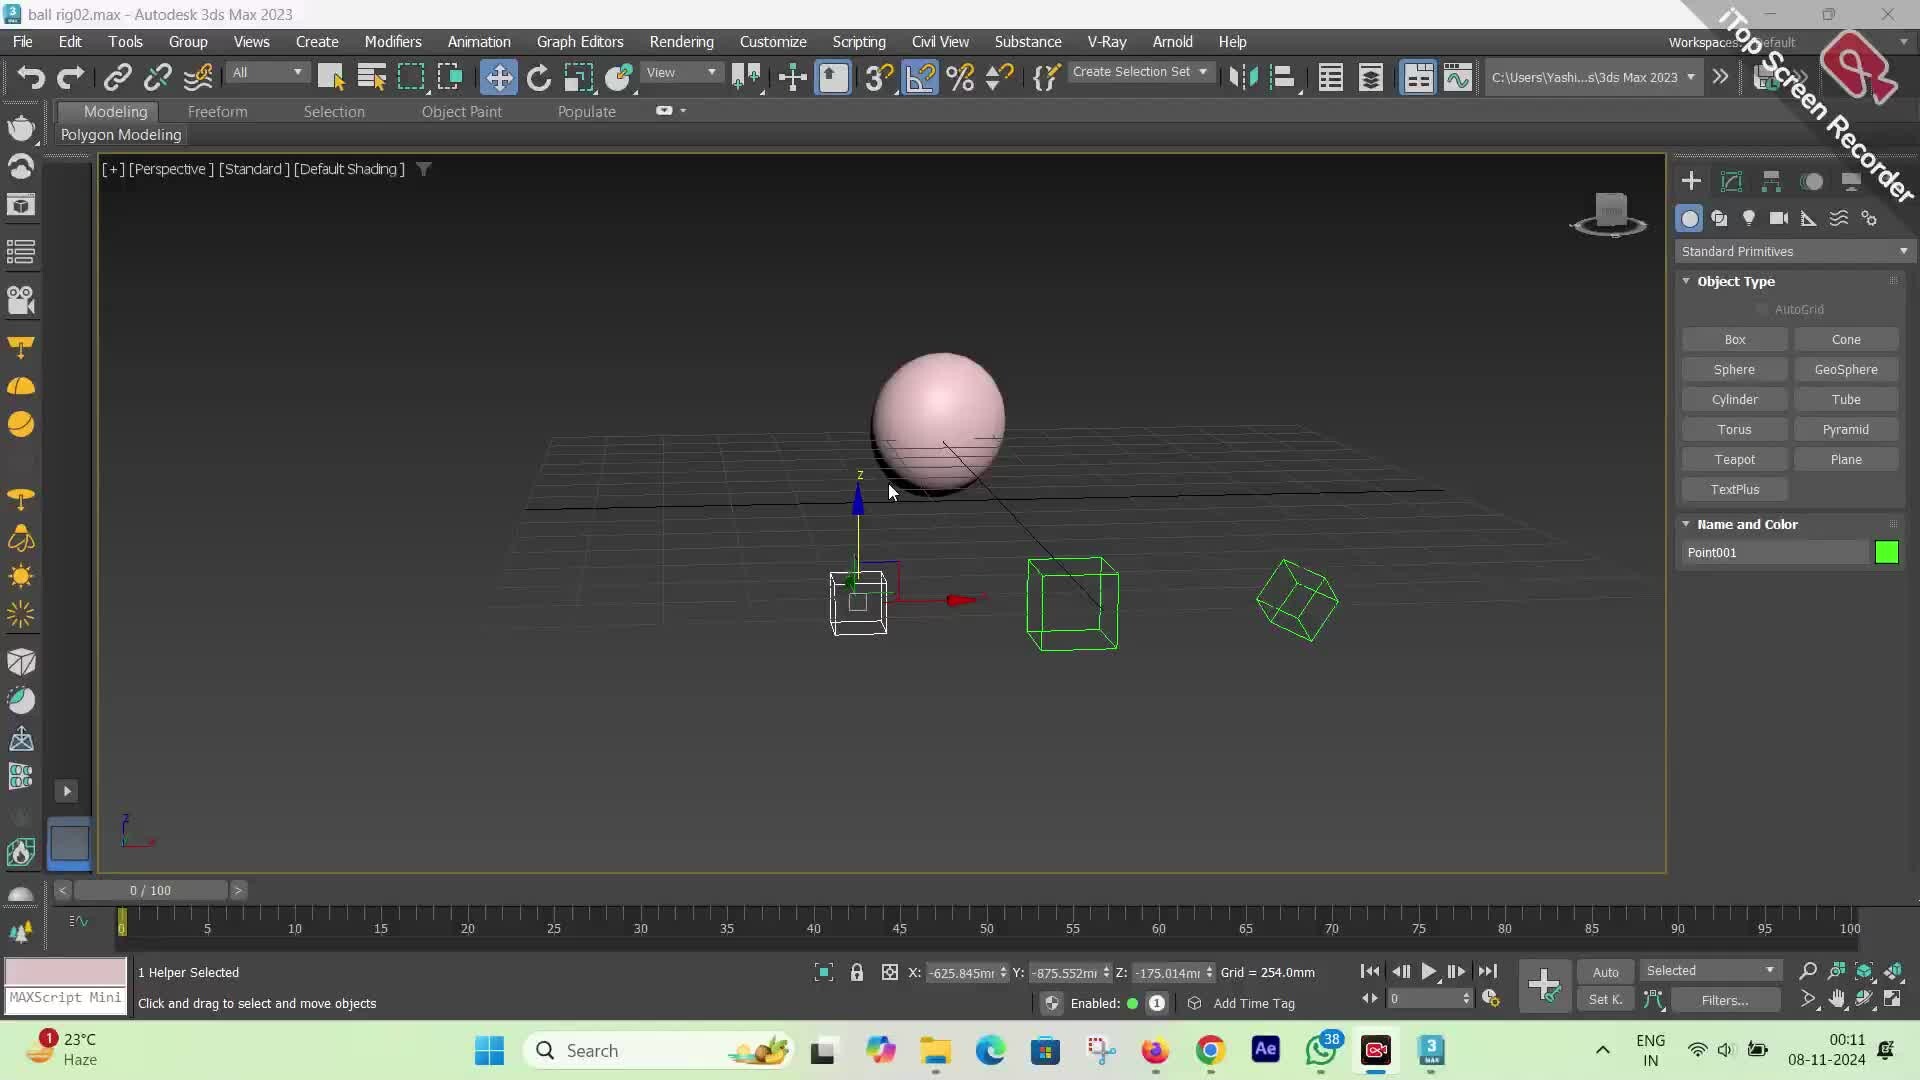Open the Lights category in Create panel
Image resolution: width=1920 pixels, height=1080 pixels.
tap(1750, 218)
